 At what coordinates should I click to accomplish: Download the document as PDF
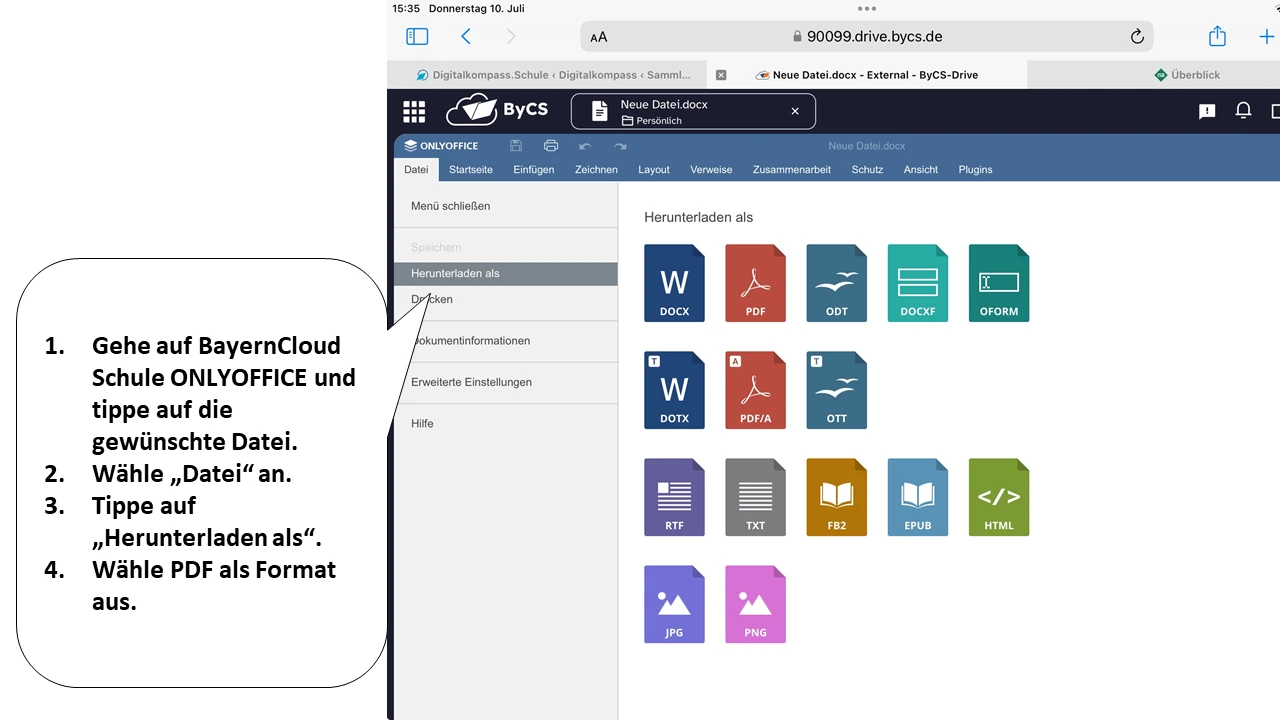tap(755, 283)
